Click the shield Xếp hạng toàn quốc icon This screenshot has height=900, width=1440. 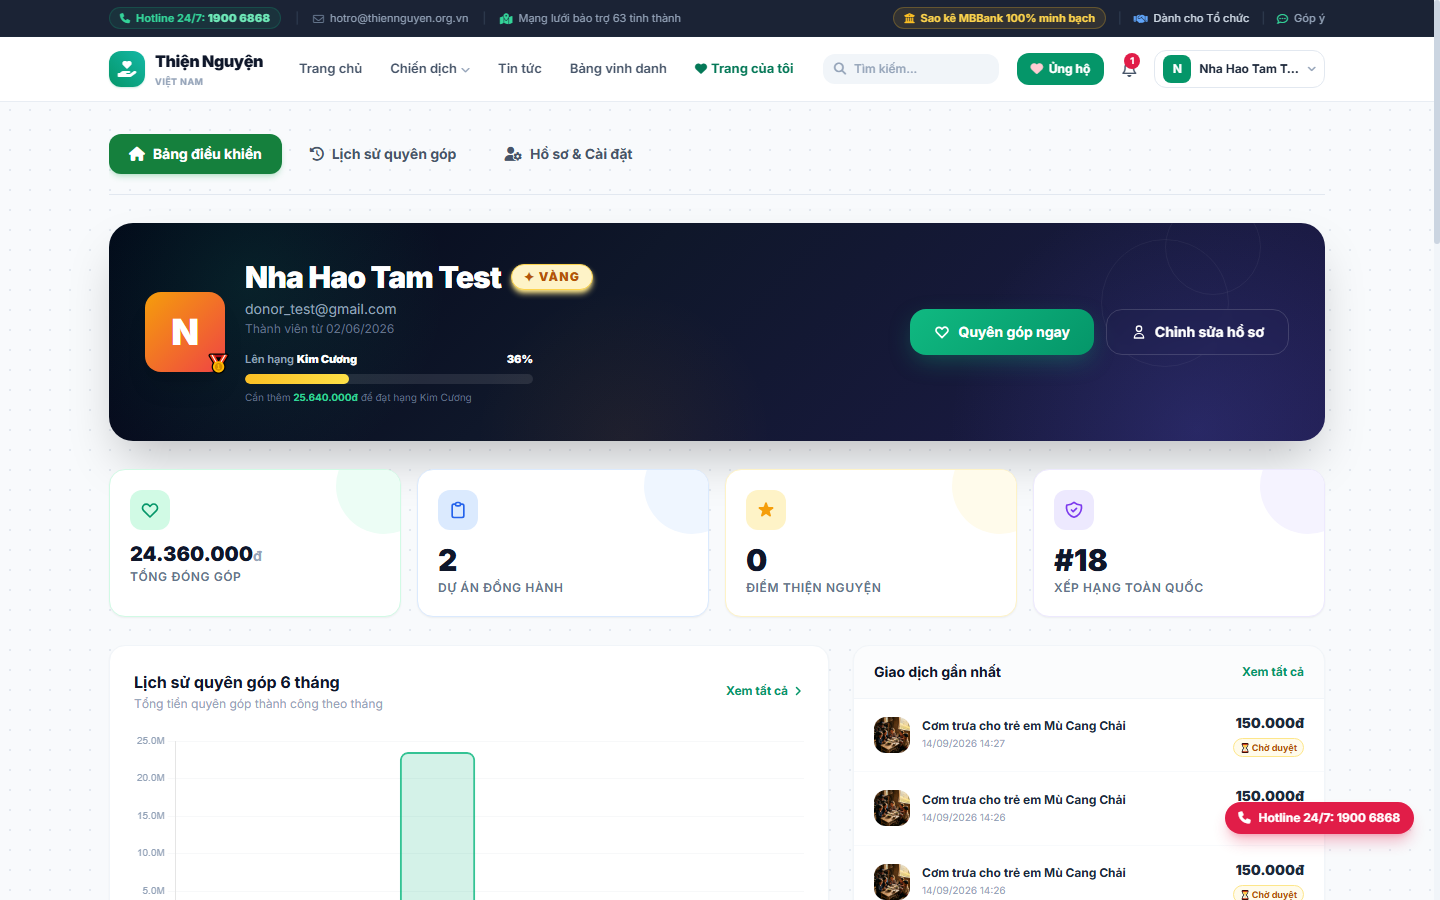(x=1074, y=510)
